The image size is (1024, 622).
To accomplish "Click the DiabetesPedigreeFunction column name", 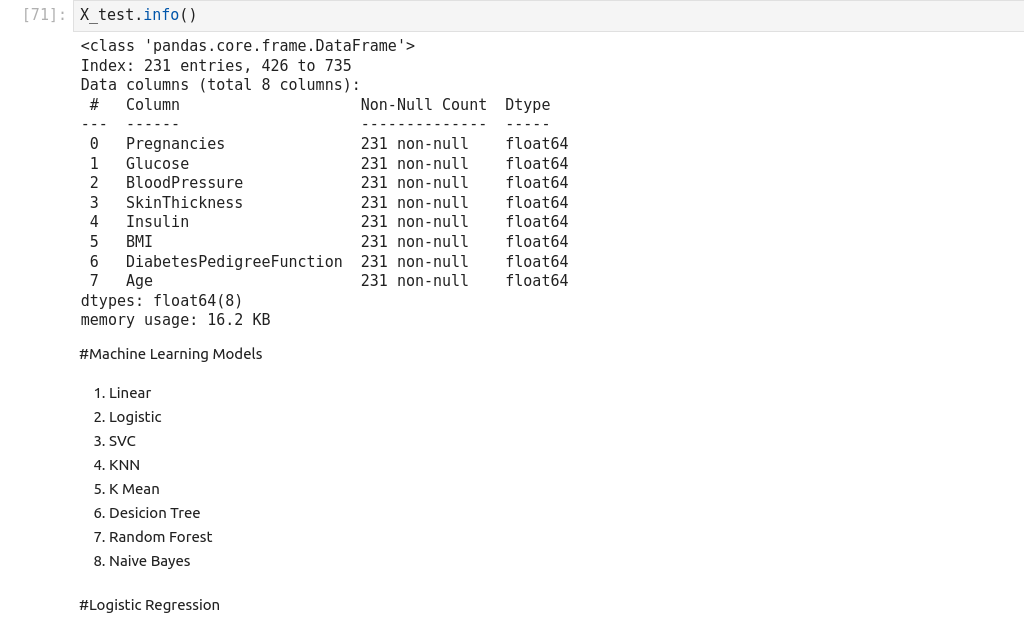I will point(234,262).
